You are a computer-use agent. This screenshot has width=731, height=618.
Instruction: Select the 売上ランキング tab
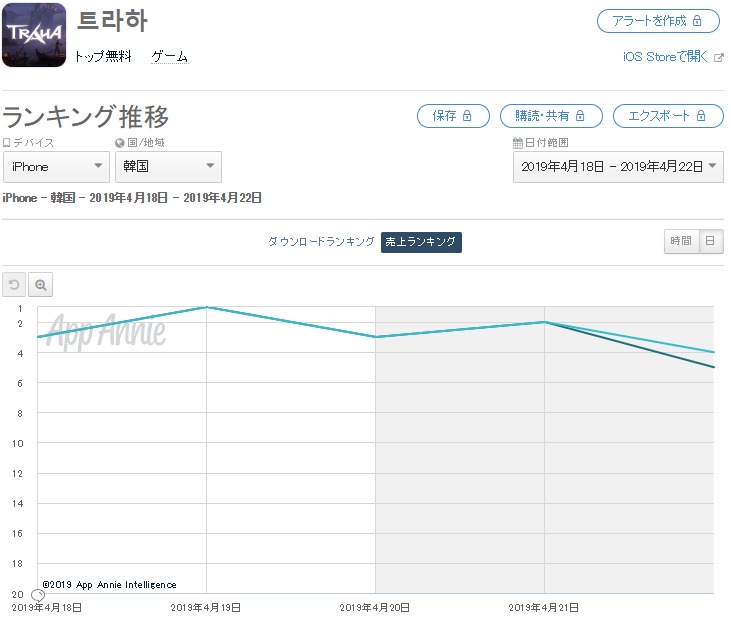[421, 242]
